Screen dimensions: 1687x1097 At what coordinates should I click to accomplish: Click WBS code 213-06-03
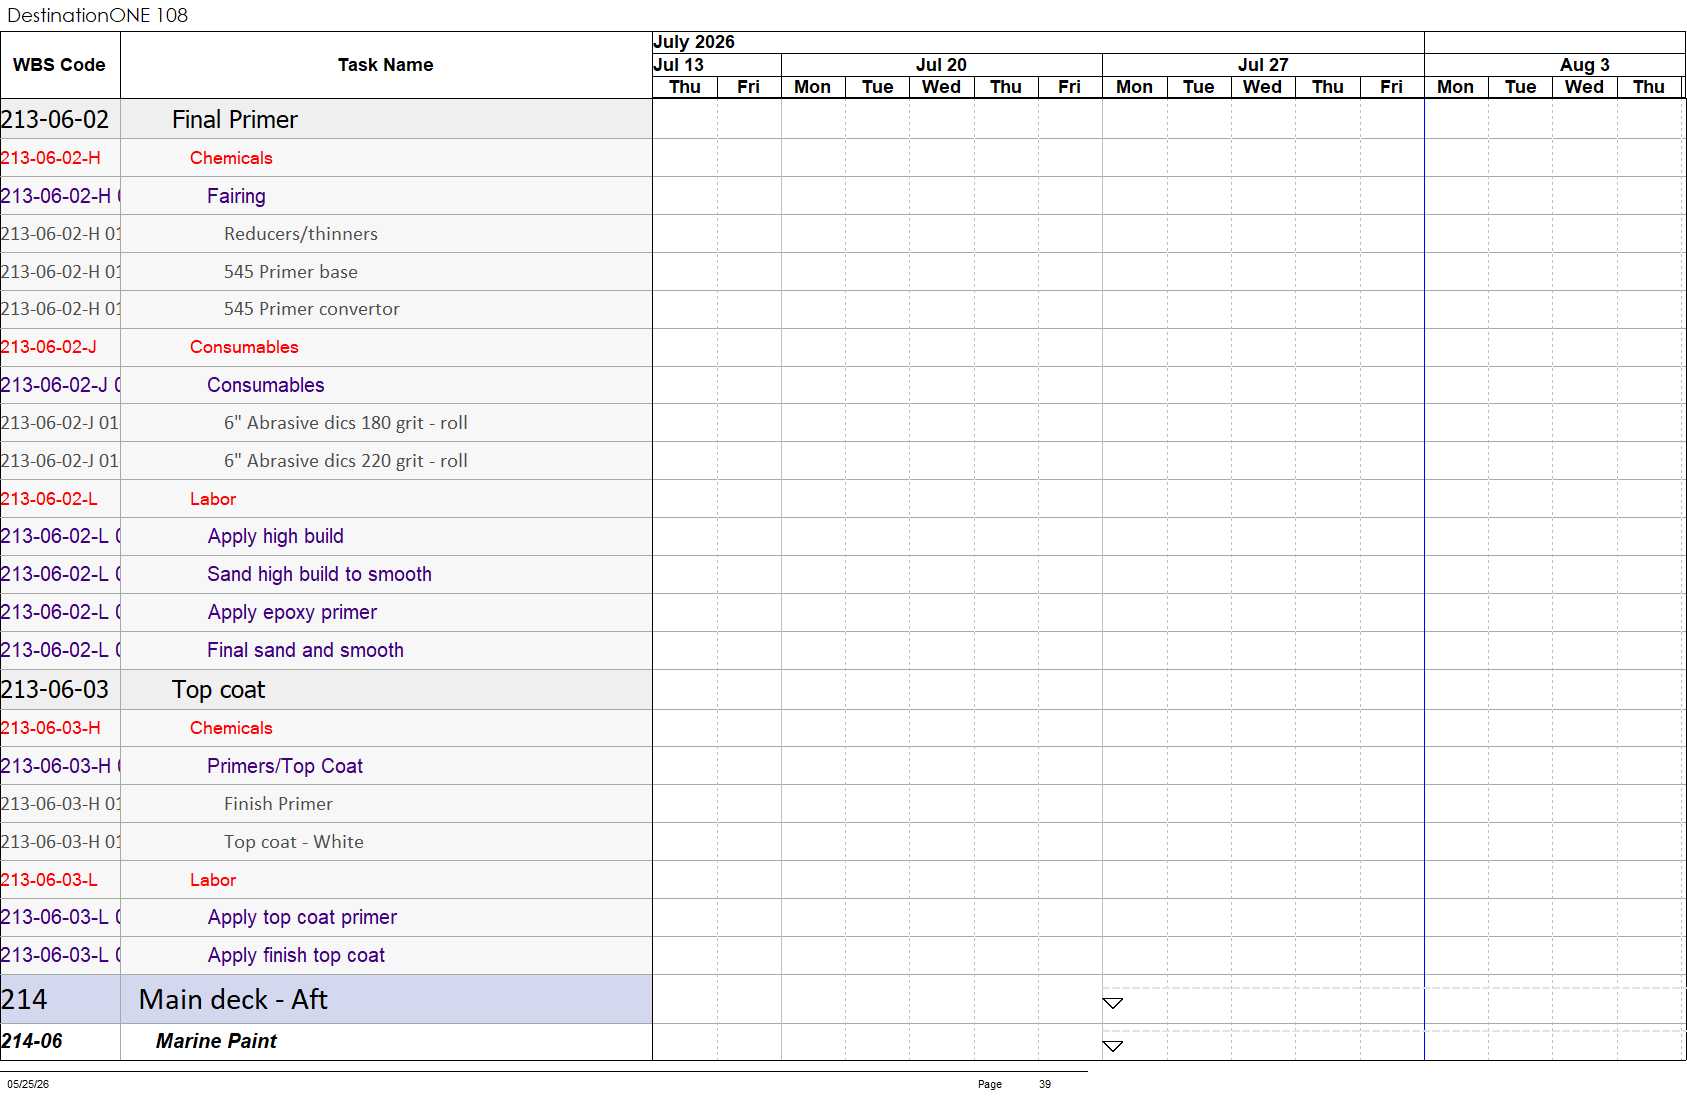tap(55, 690)
